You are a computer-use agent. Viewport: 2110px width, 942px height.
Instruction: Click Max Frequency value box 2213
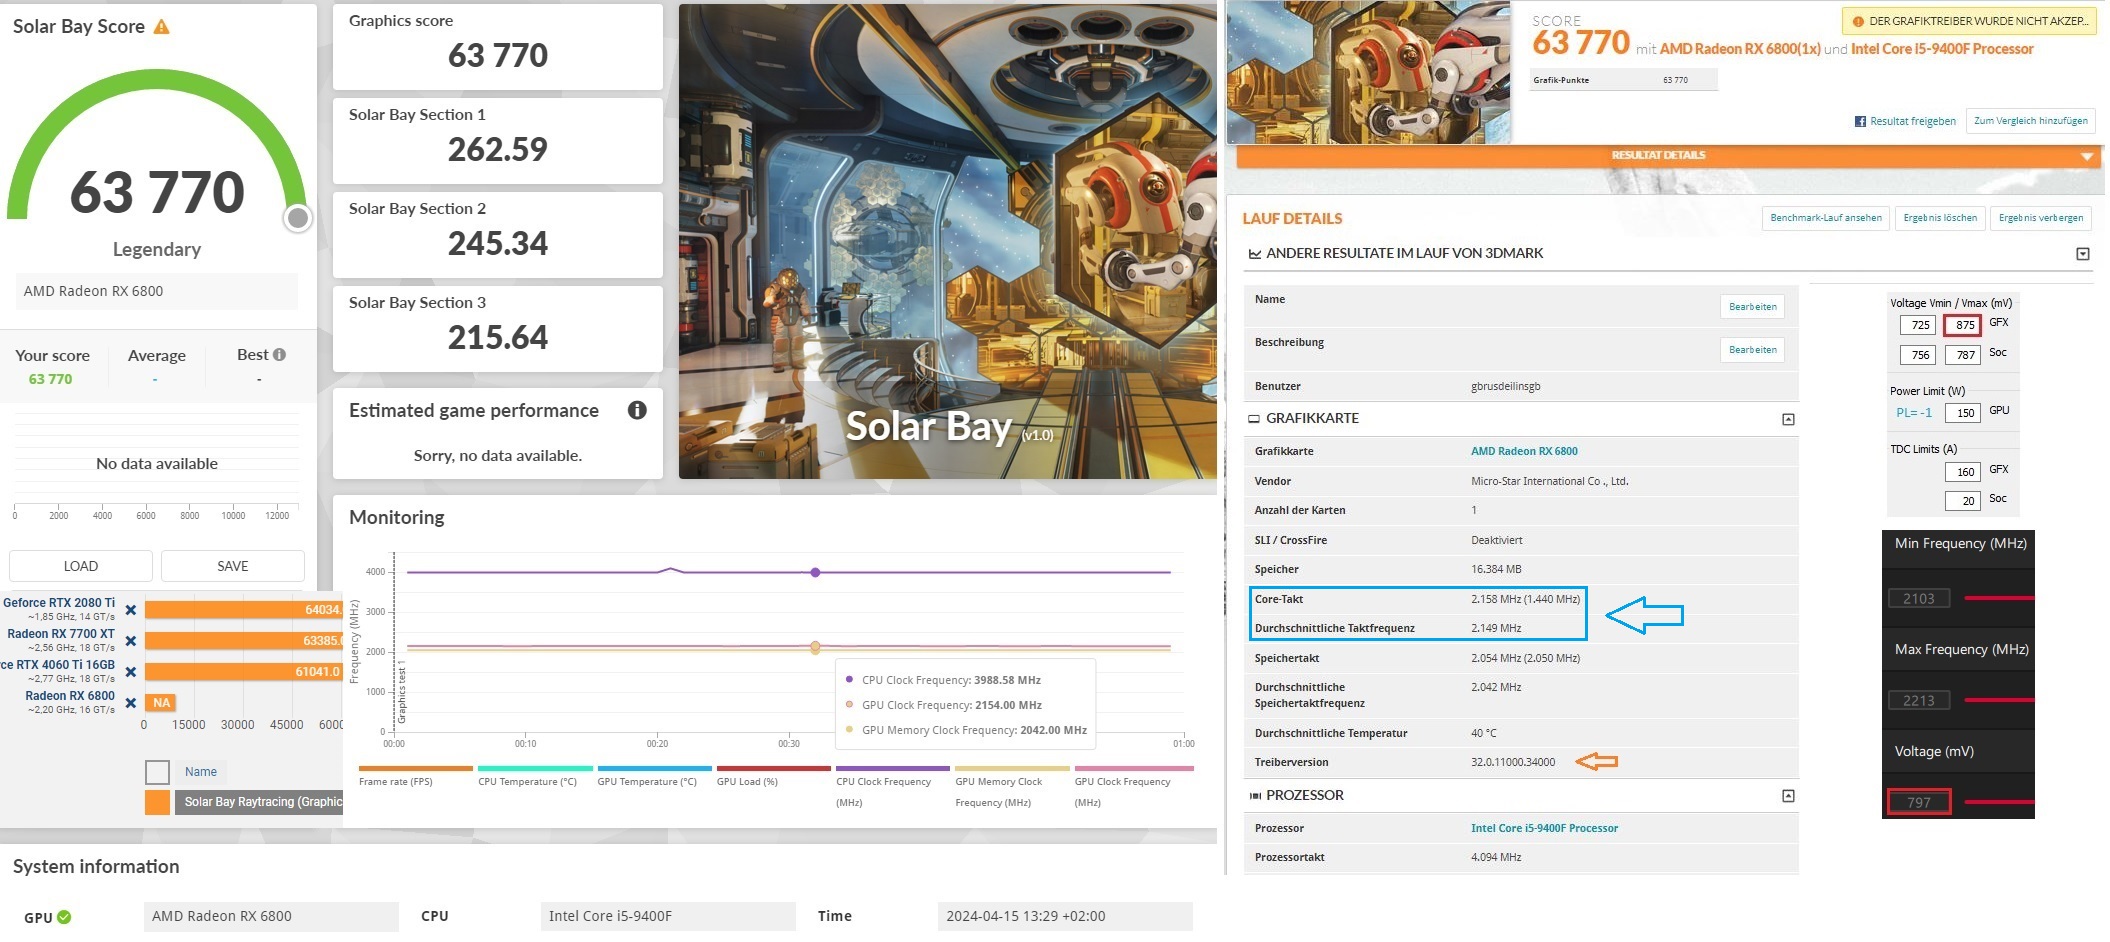1919,701
